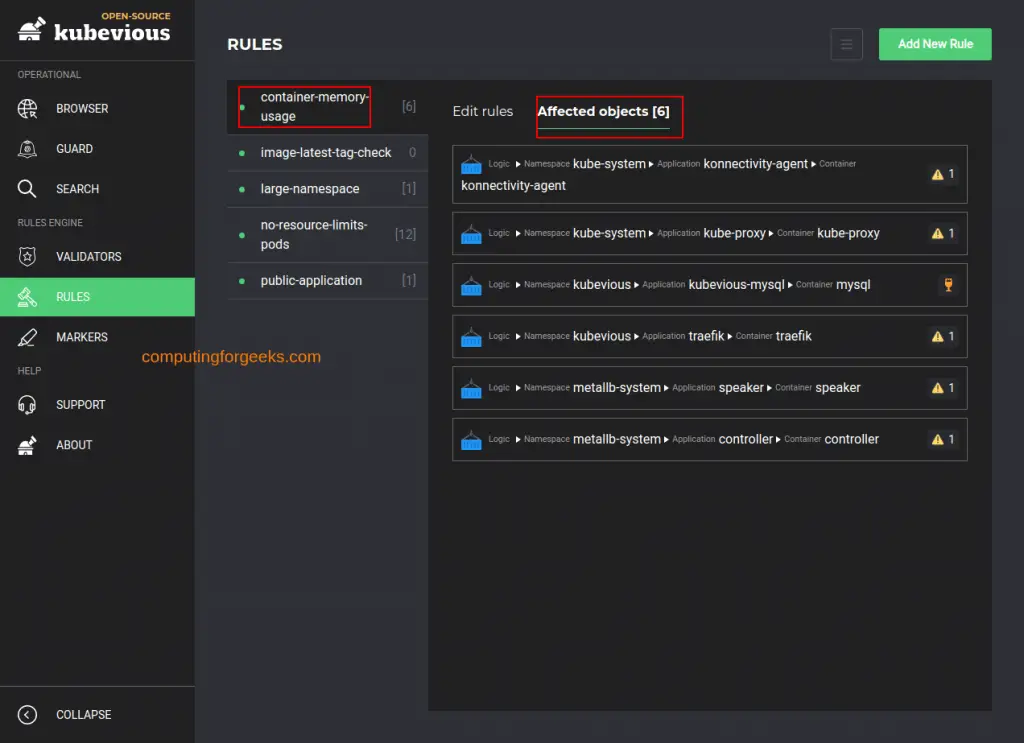Screen dimensions: 1024x743
Task: Click the Markers pen icon
Action: [x=27, y=337]
